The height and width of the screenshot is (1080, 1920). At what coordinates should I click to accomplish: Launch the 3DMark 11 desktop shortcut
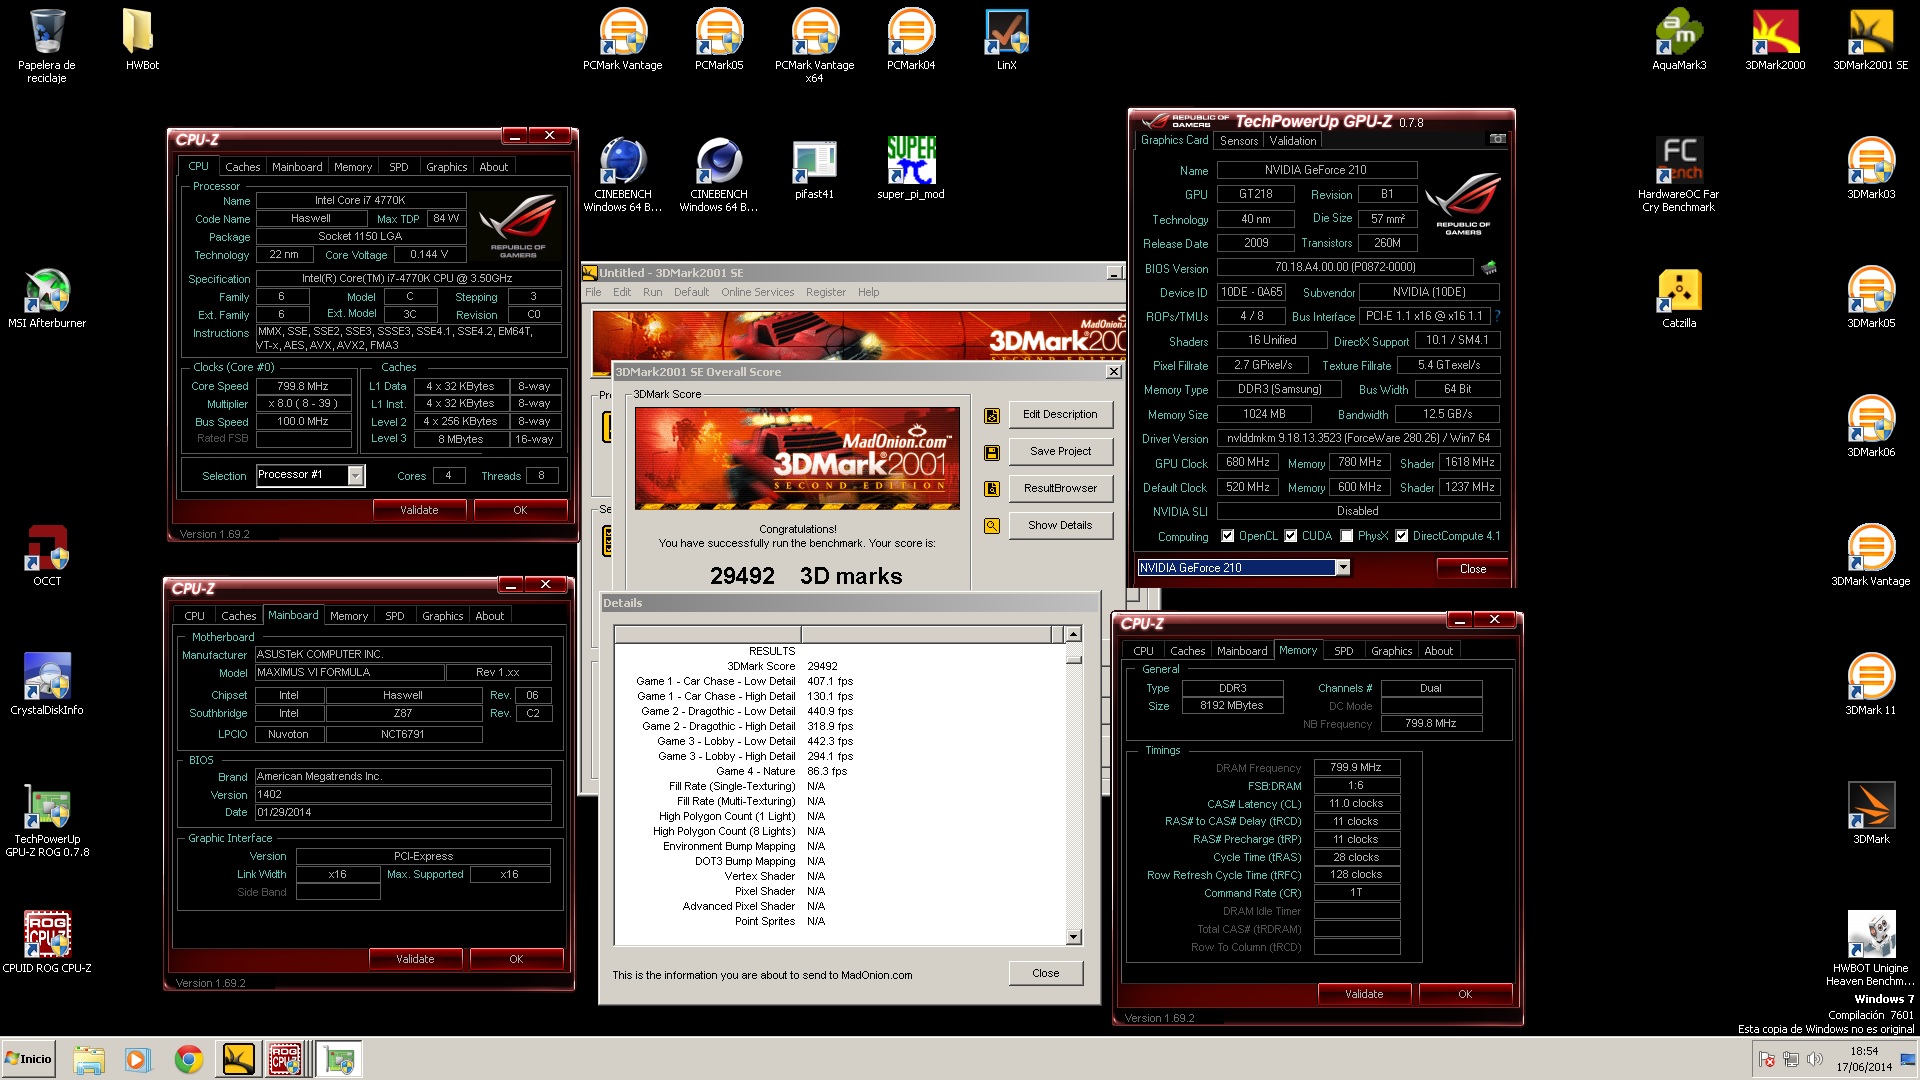click(1871, 685)
